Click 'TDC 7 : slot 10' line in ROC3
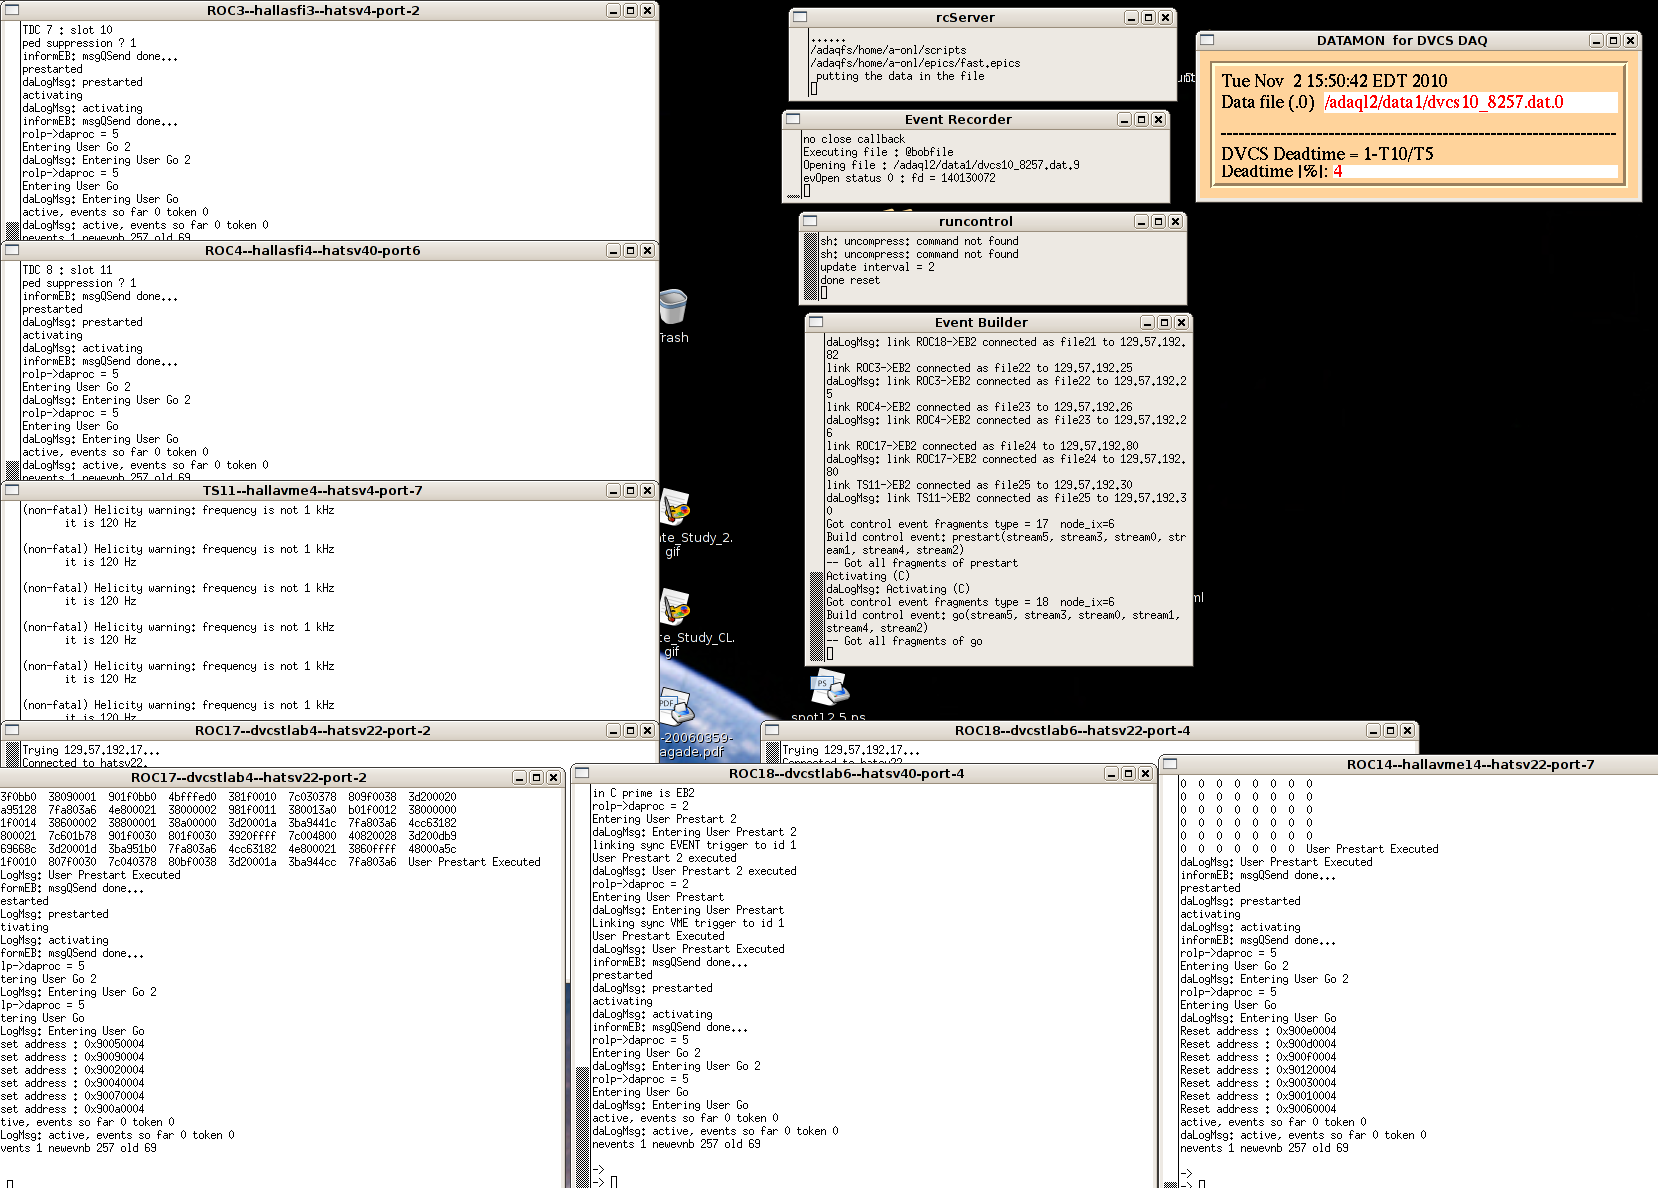 tap(67, 30)
